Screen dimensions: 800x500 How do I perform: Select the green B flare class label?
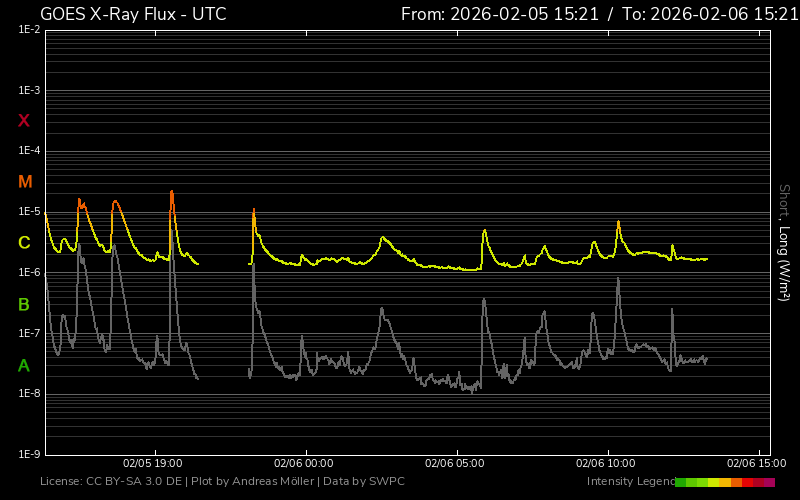(x=24, y=304)
